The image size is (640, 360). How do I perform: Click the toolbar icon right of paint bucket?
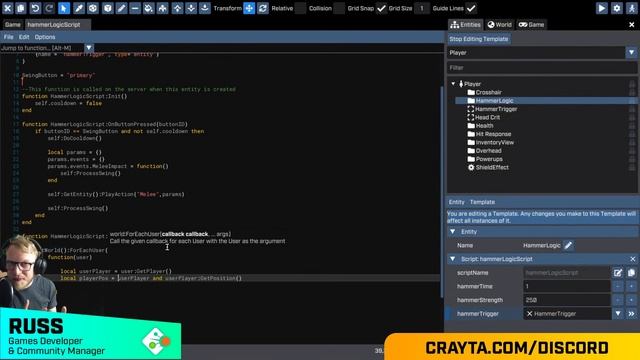click(x=163, y=8)
